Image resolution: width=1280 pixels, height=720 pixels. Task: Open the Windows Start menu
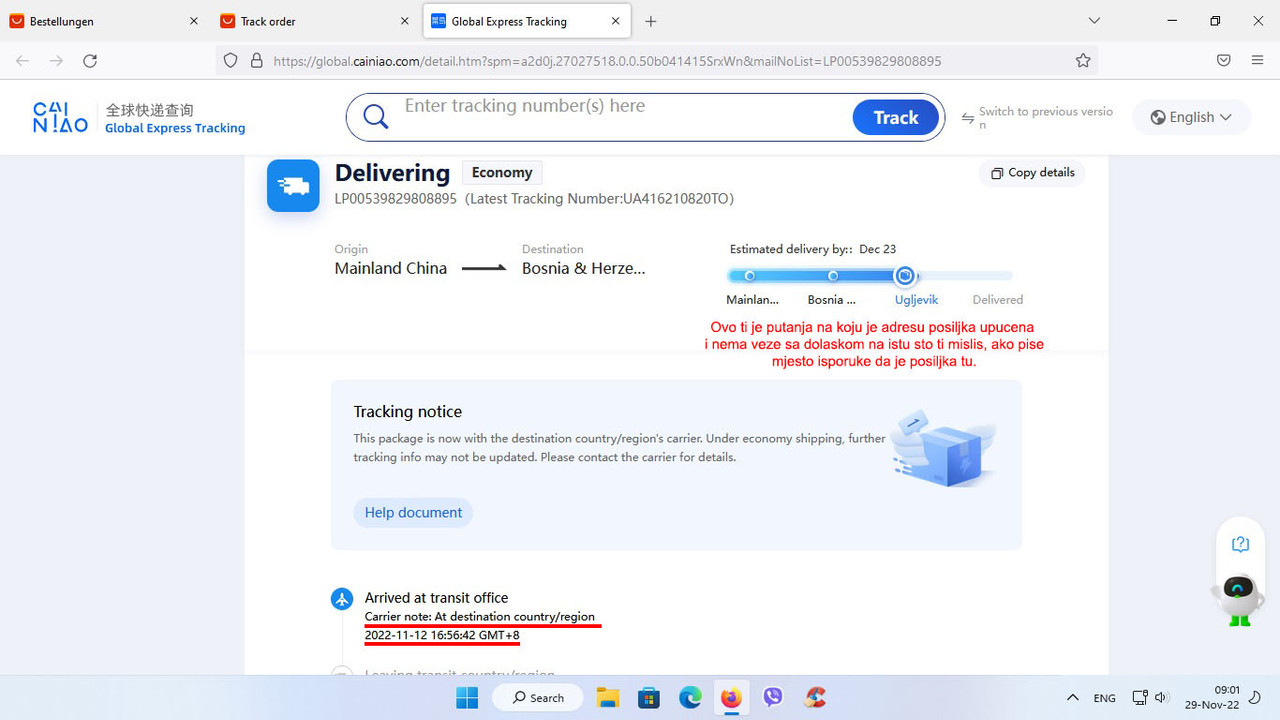click(468, 697)
